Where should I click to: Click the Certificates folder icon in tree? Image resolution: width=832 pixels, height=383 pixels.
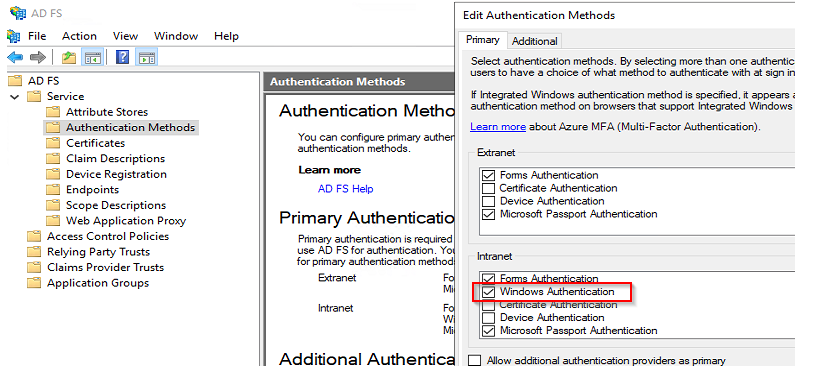pyautogui.click(x=53, y=143)
